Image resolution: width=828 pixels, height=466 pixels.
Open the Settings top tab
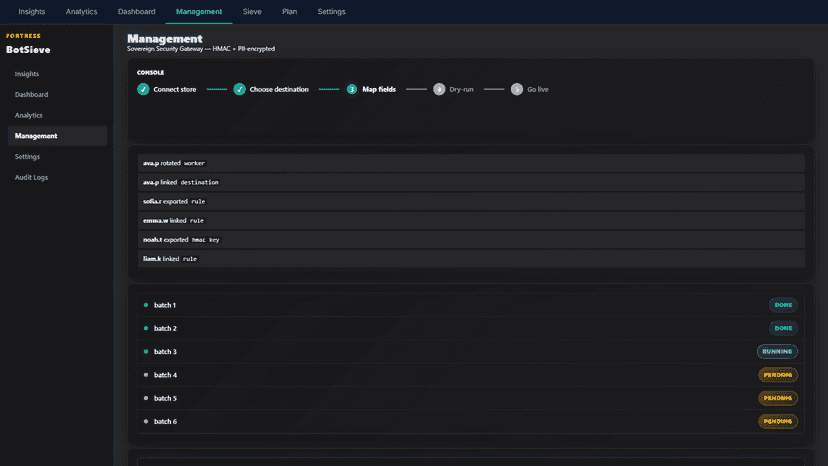coord(331,12)
